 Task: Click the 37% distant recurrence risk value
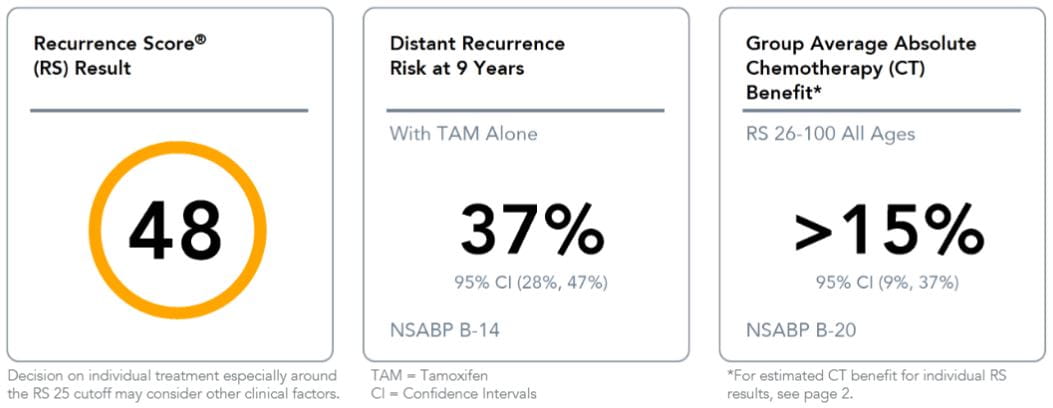pos(531,230)
